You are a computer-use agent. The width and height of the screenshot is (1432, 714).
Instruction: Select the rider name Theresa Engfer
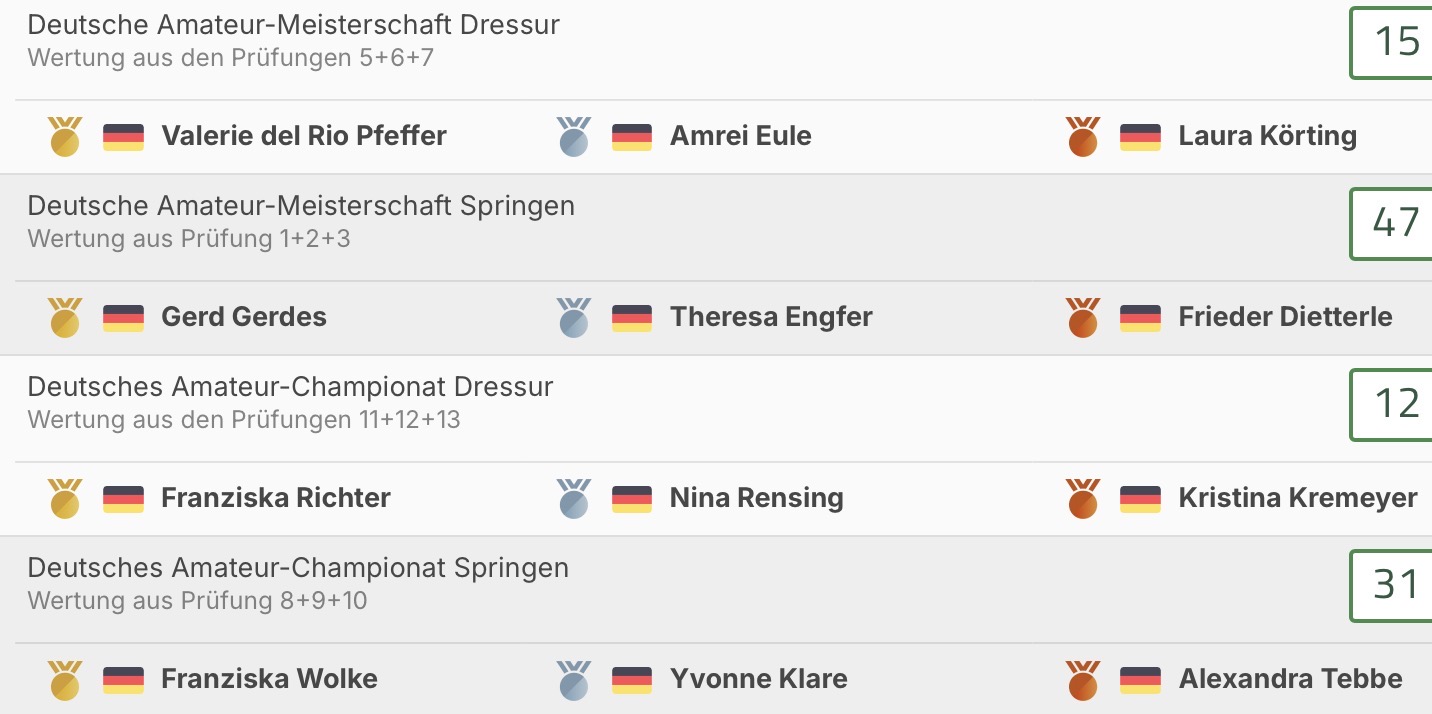pos(771,317)
